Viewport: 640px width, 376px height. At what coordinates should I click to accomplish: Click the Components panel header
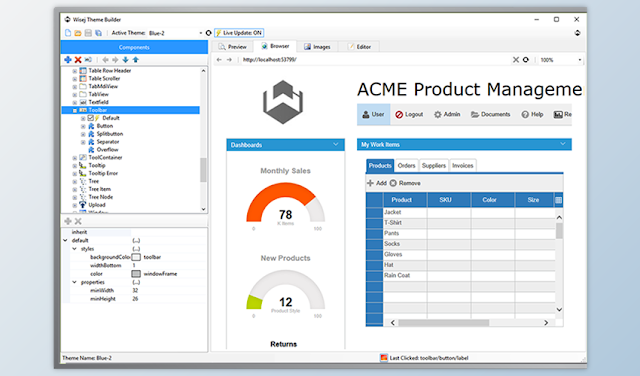click(134, 47)
